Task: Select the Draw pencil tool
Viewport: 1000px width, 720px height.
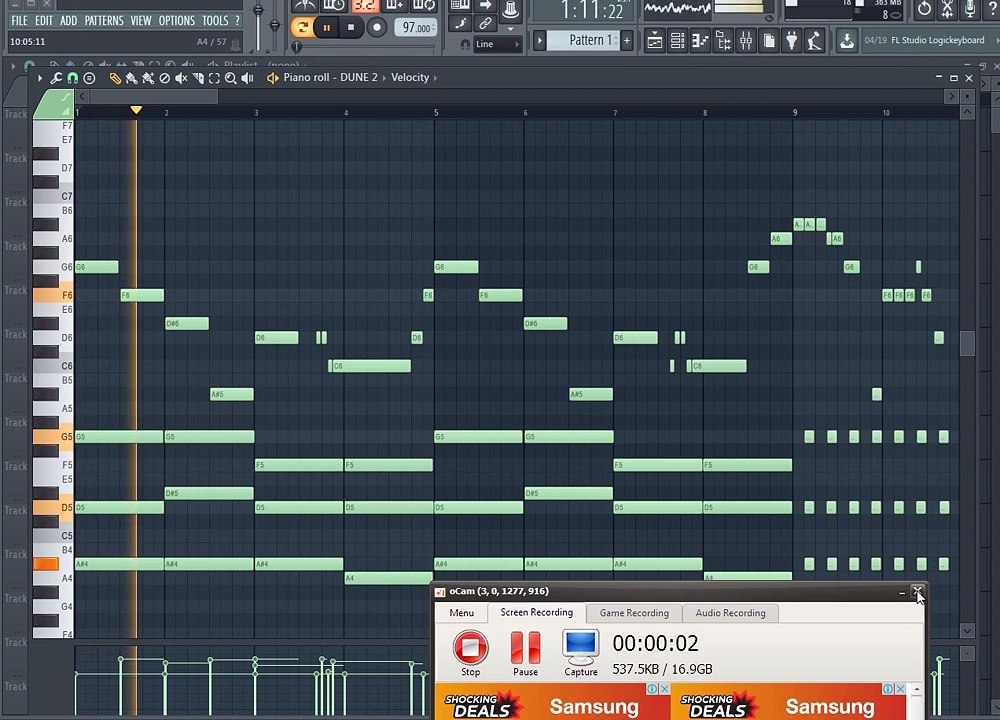Action: tap(115, 78)
